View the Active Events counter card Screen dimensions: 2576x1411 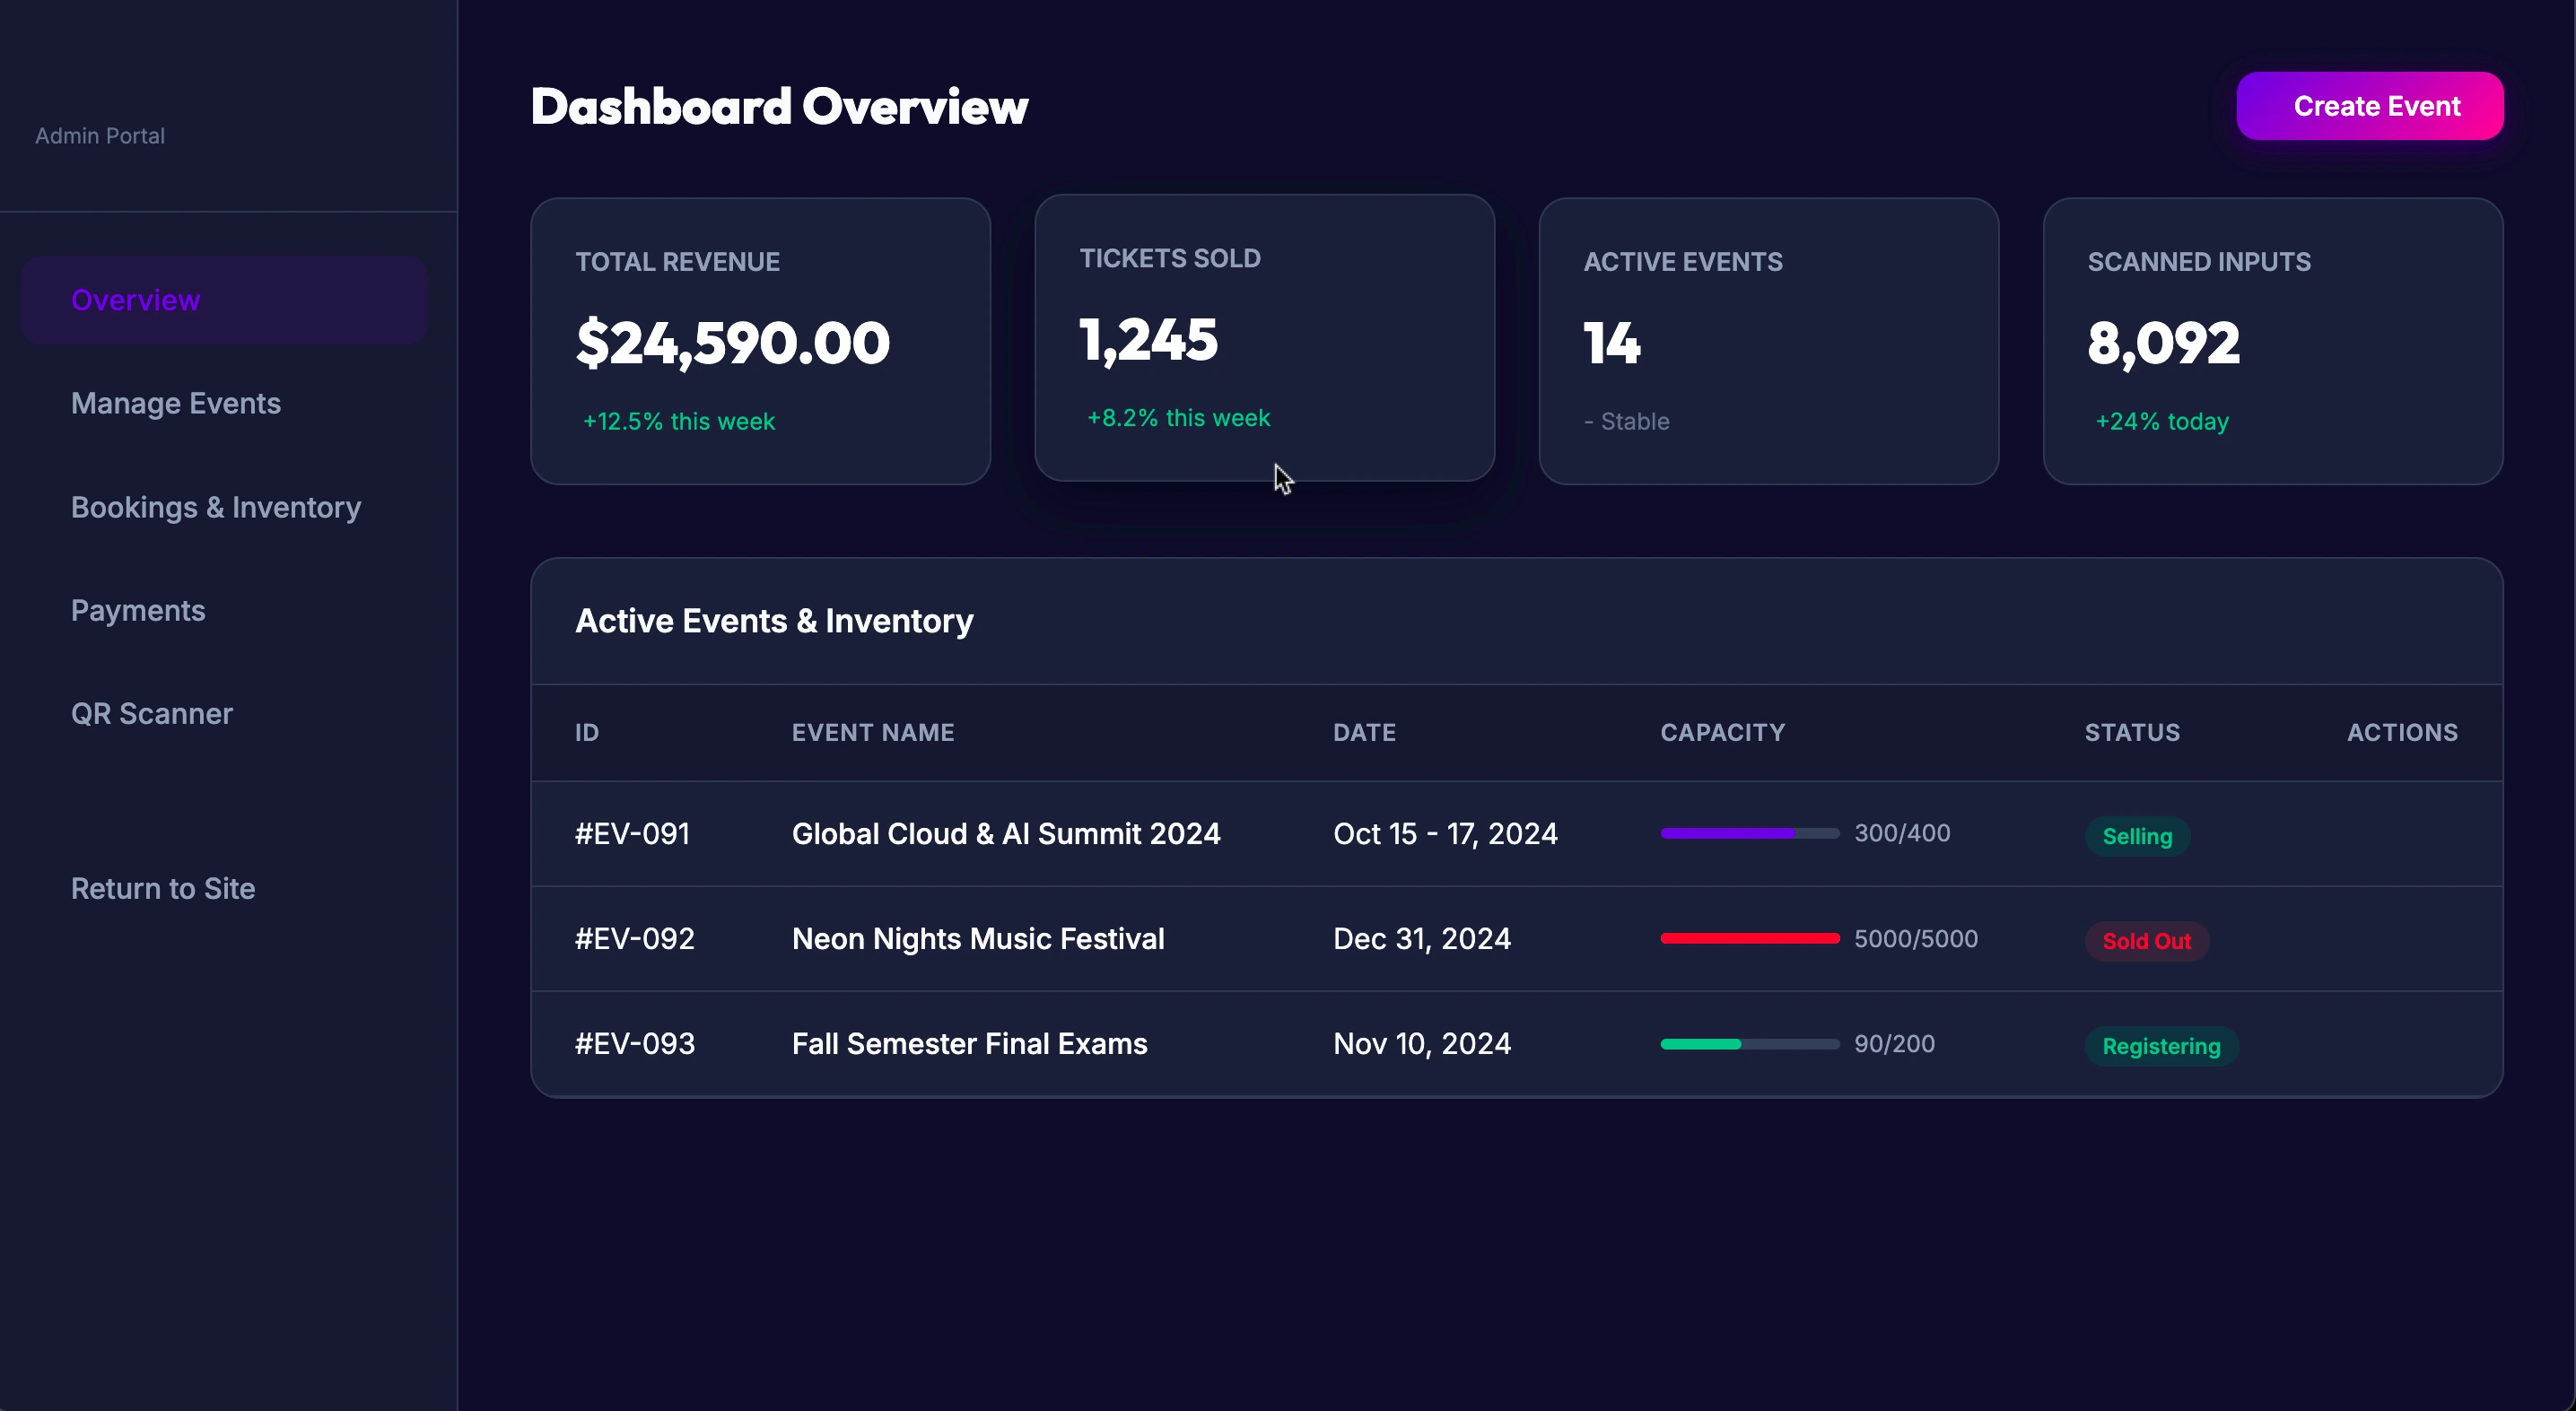coord(1768,340)
